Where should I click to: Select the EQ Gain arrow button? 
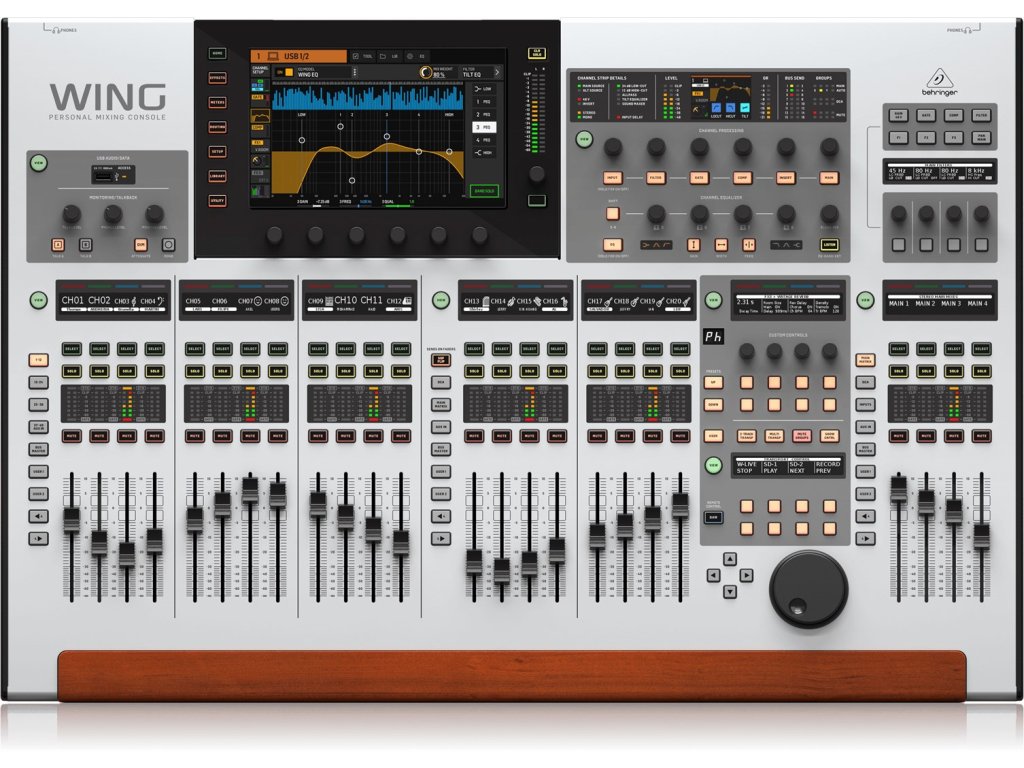pos(694,245)
